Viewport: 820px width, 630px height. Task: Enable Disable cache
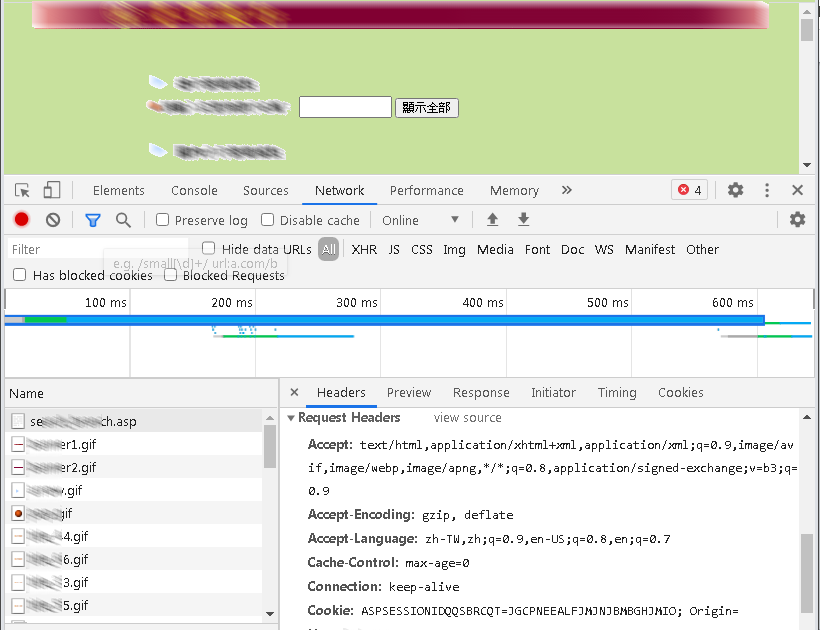267,220
